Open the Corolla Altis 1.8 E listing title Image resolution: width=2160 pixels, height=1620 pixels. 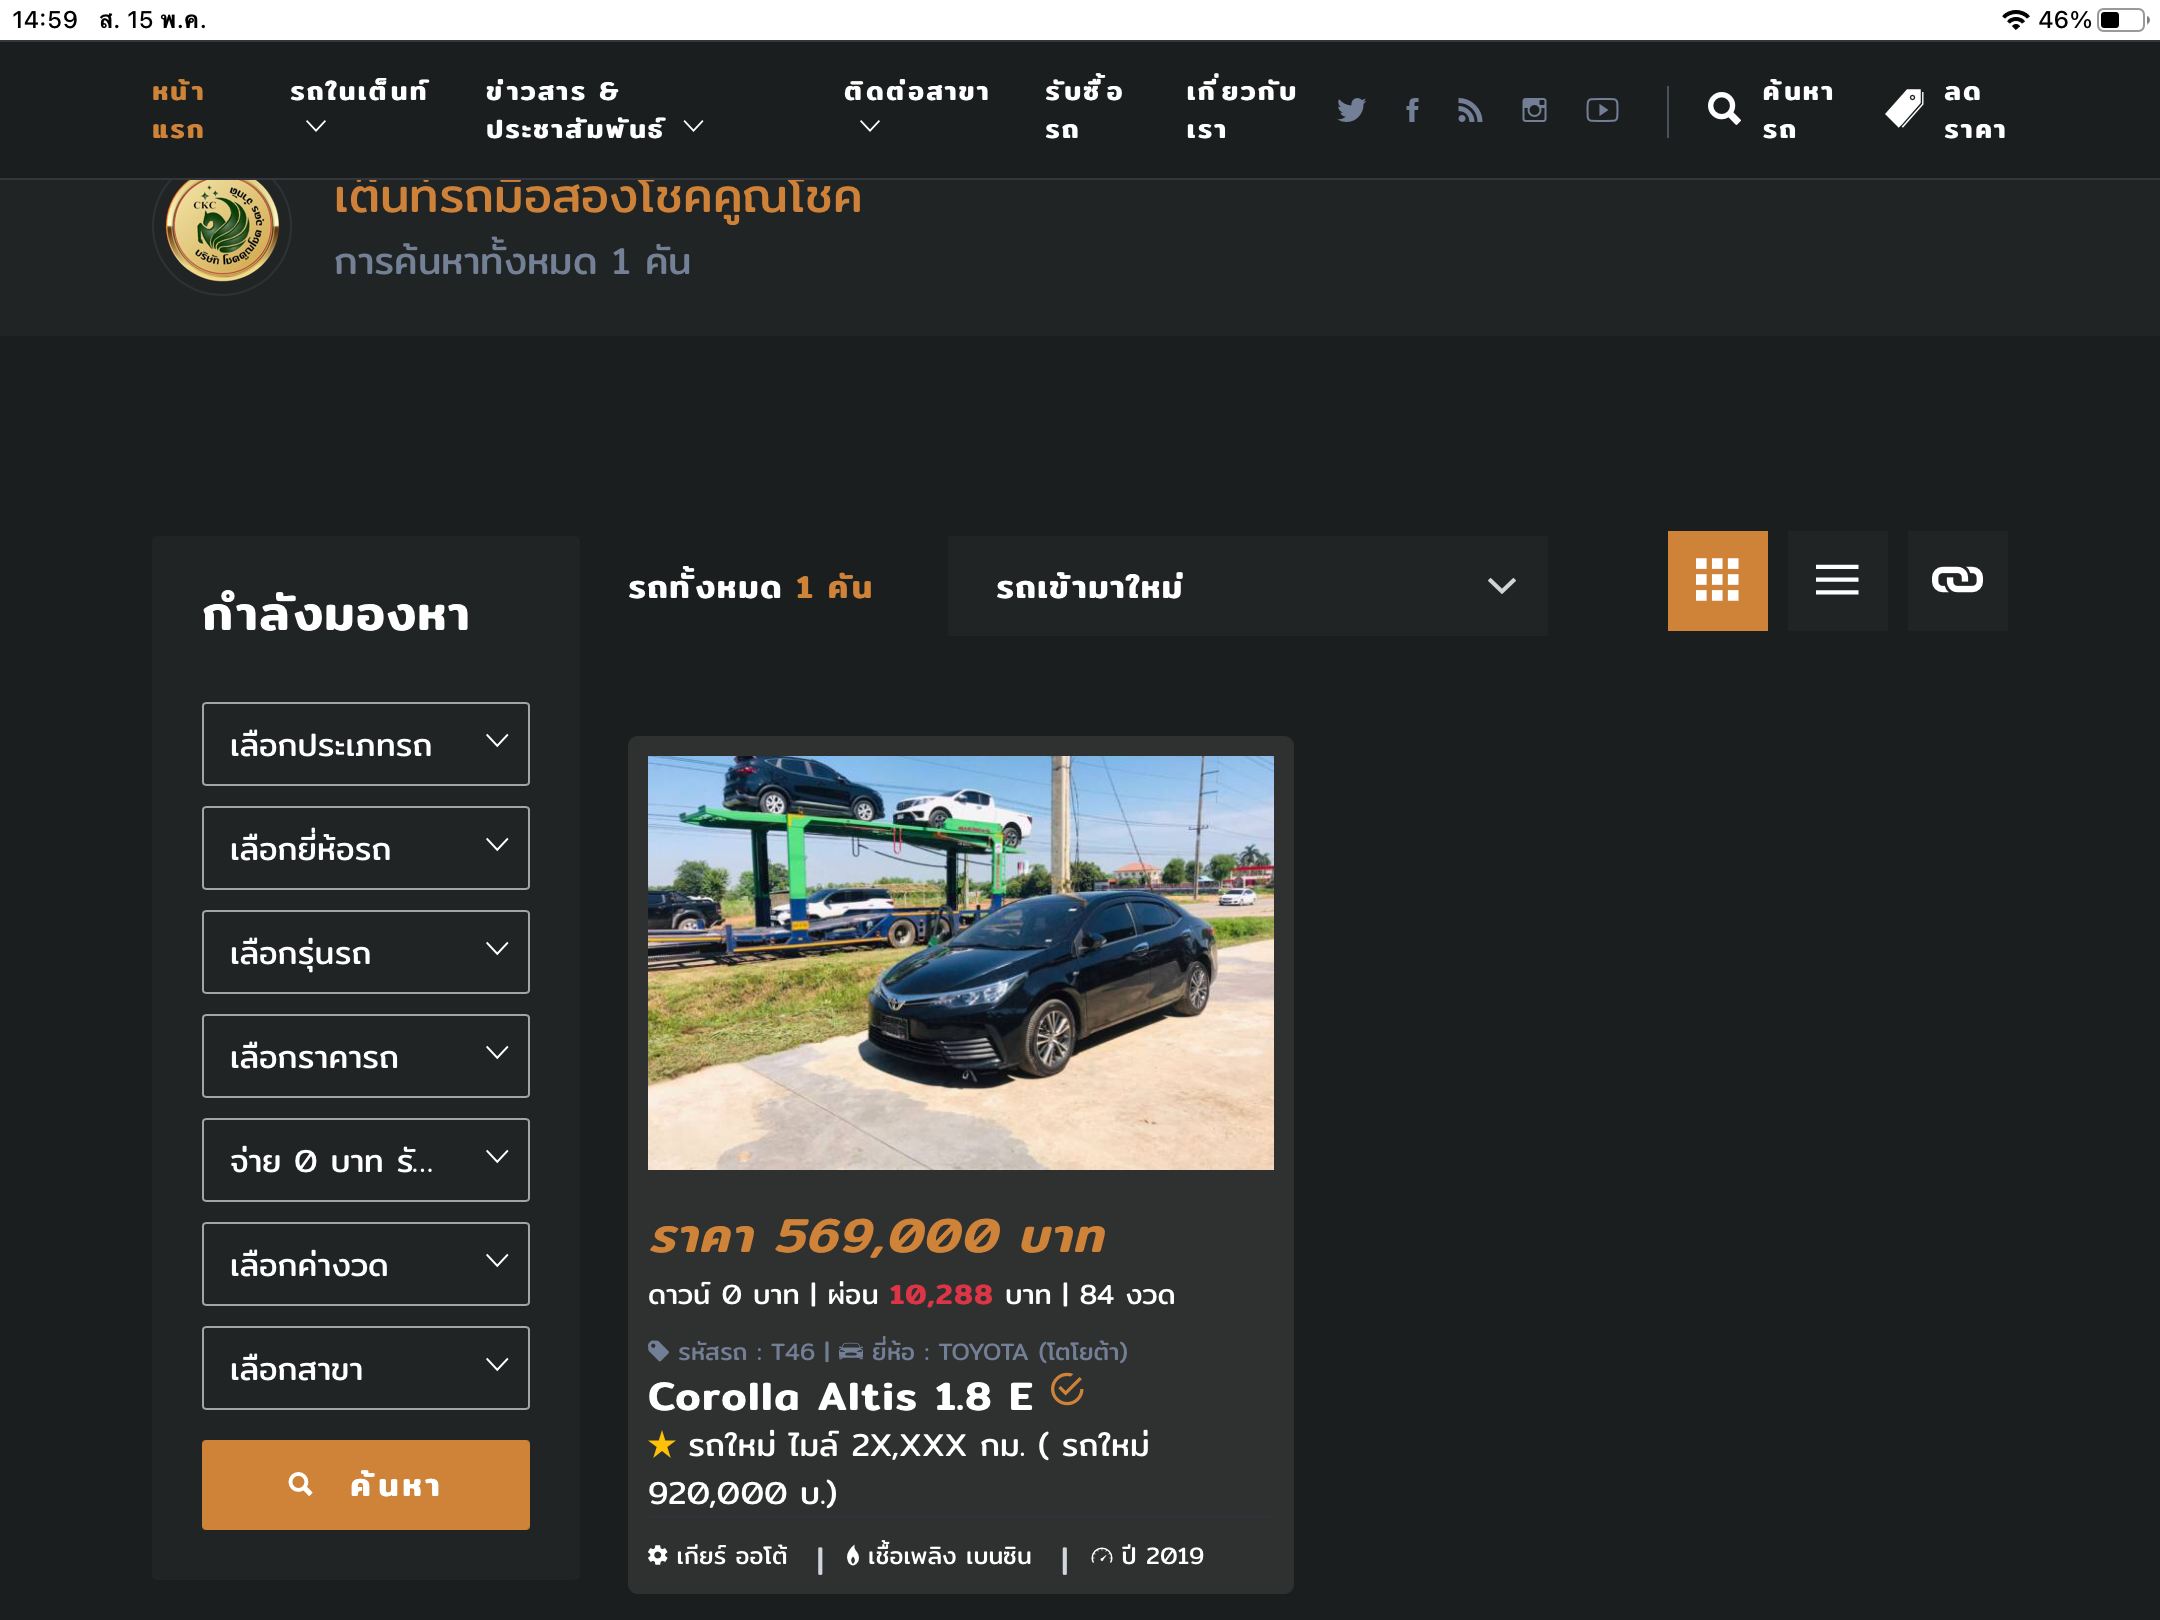pos(840,1397)
